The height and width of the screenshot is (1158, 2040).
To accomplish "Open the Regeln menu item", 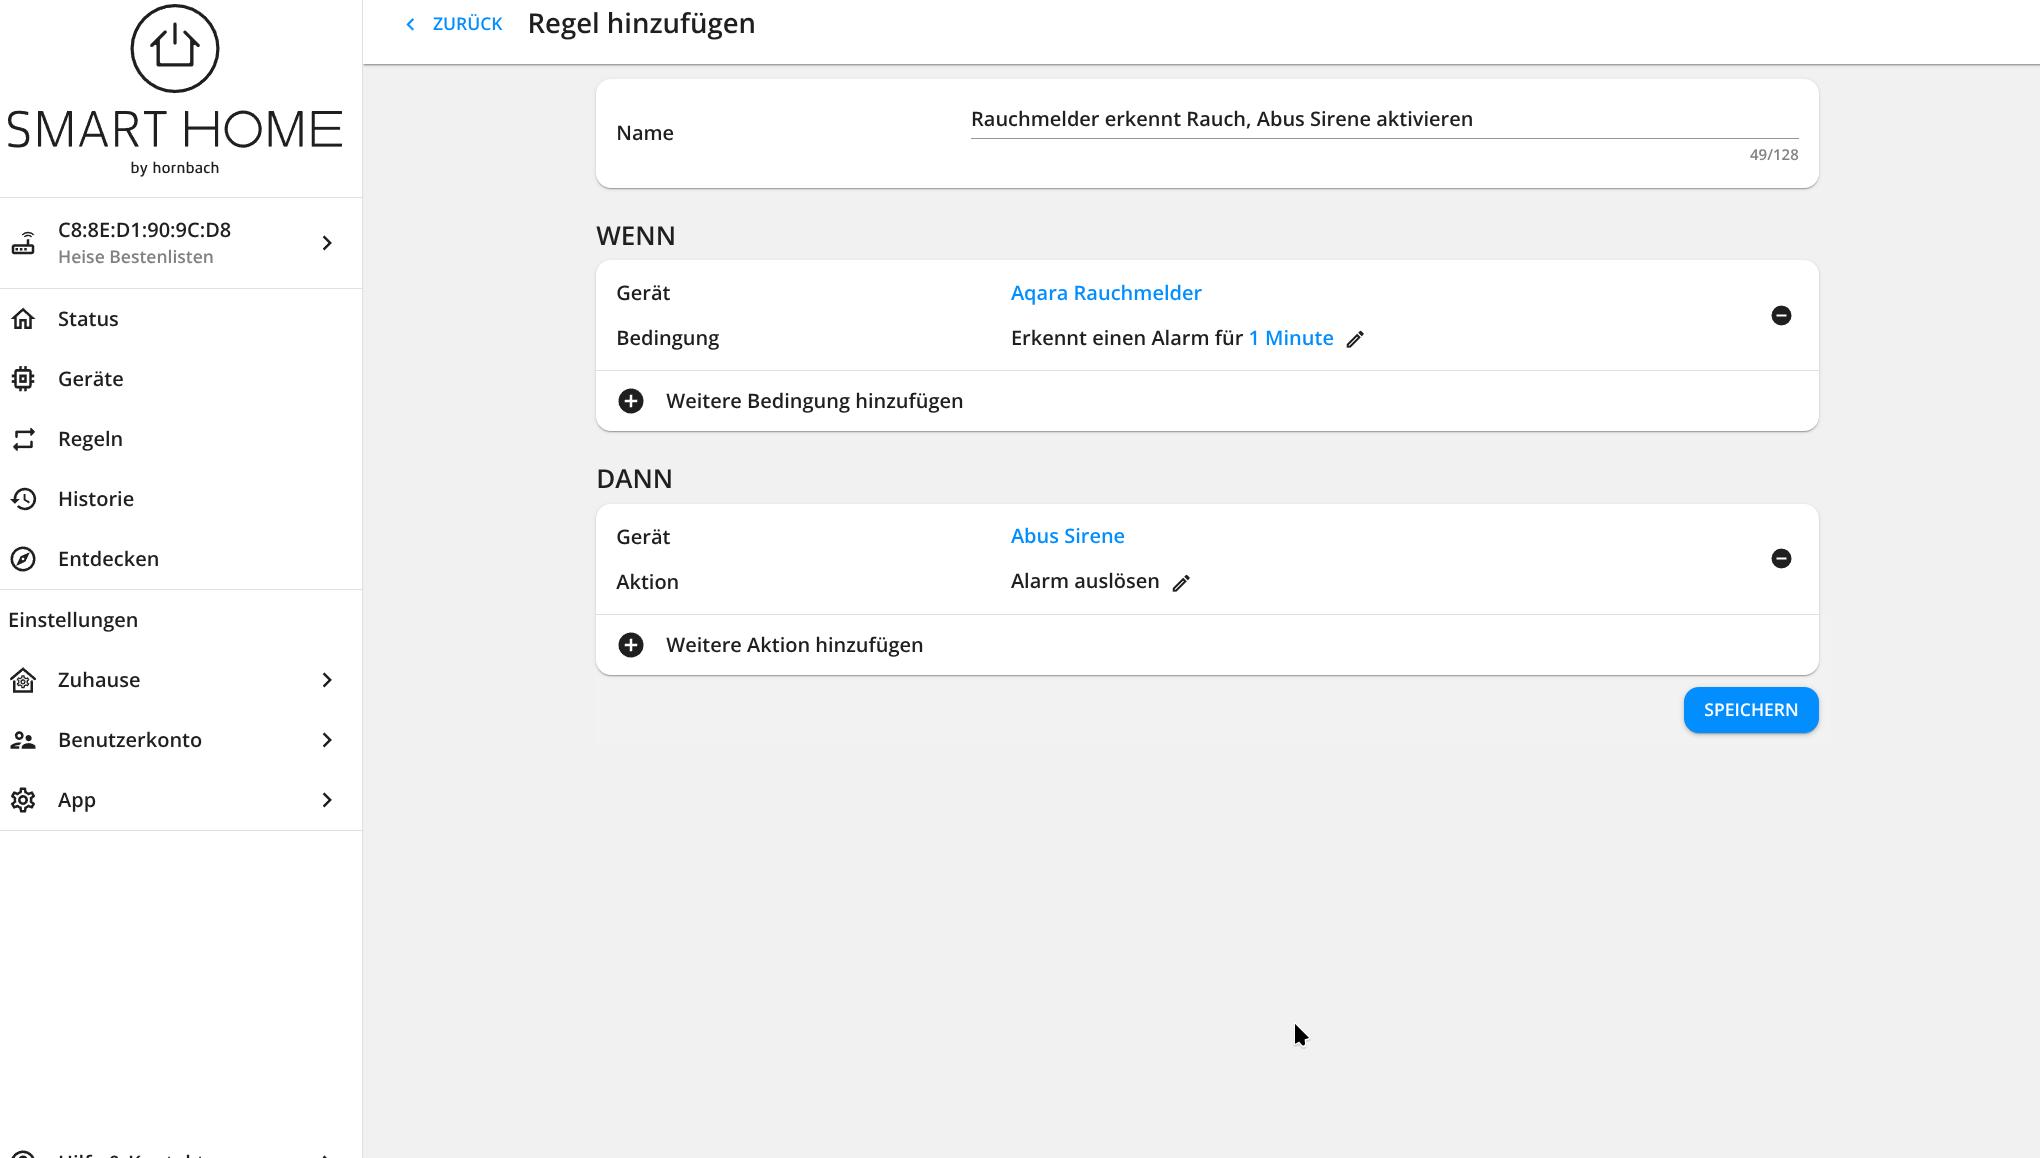I will [90, 439].
